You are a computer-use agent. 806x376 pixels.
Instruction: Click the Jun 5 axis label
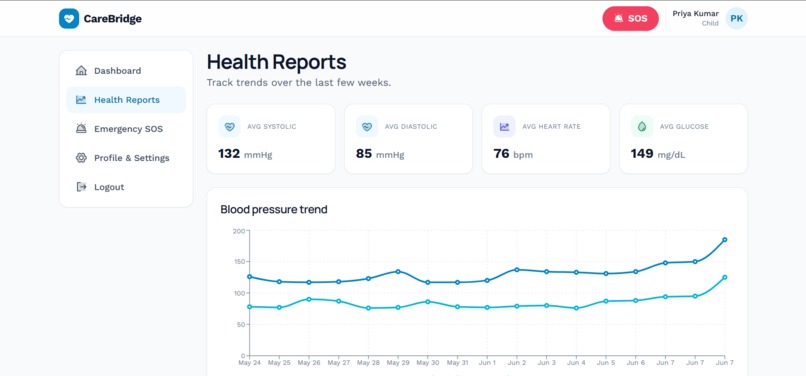[x=606, y=363]
